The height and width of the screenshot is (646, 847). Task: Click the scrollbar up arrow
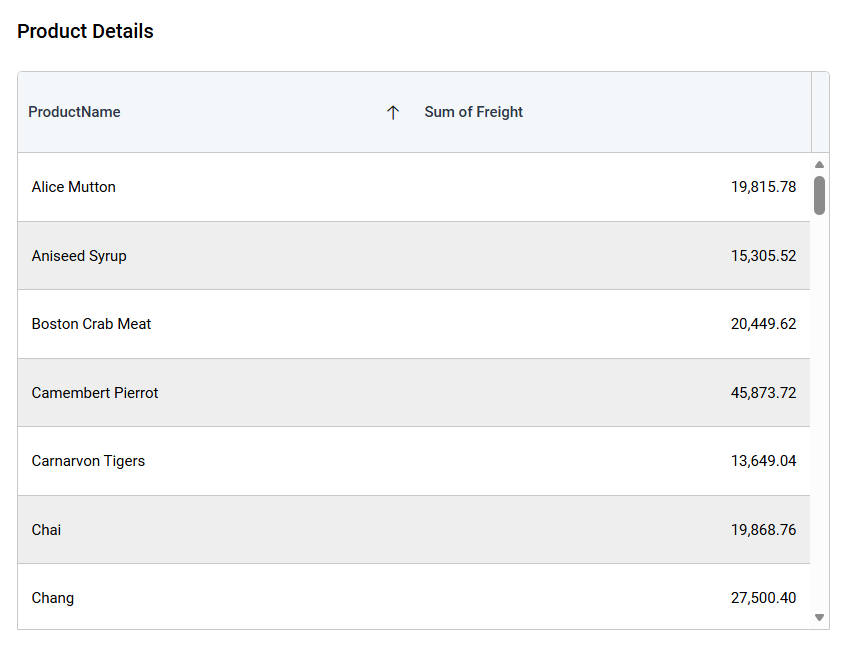[x=820, y=165]
